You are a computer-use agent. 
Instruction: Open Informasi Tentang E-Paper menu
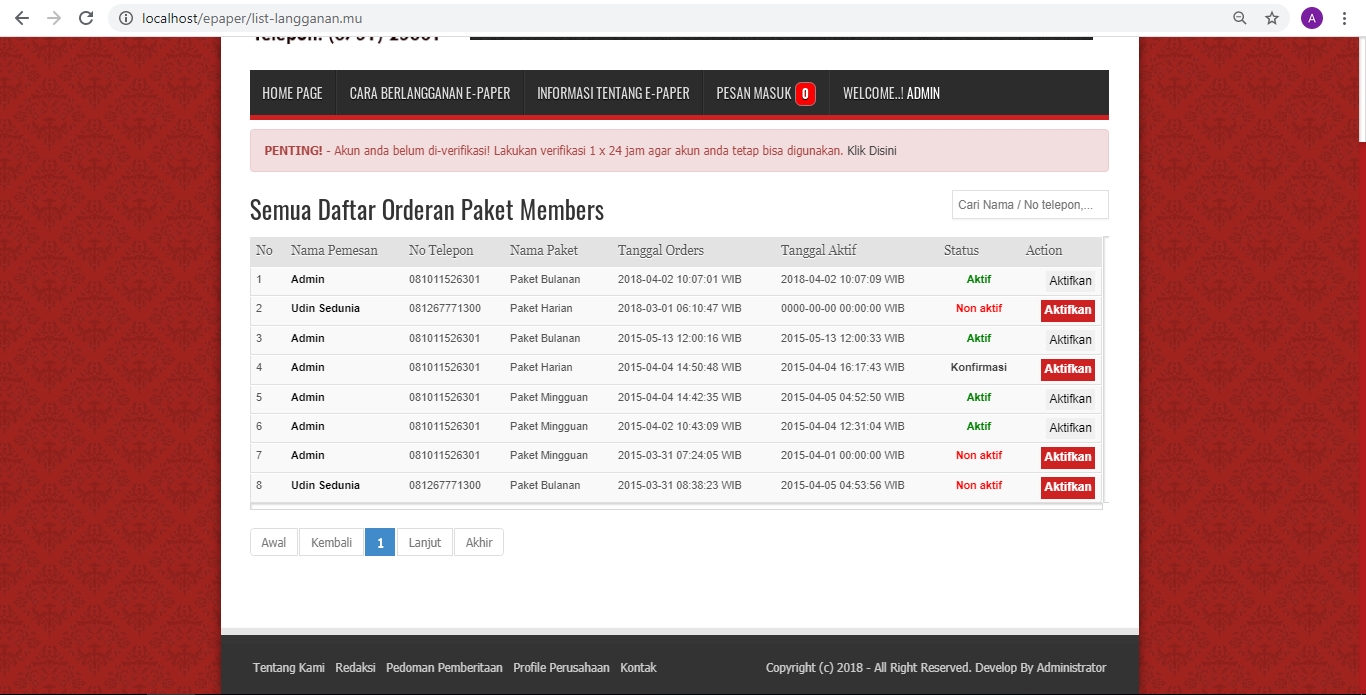[613, 94]
